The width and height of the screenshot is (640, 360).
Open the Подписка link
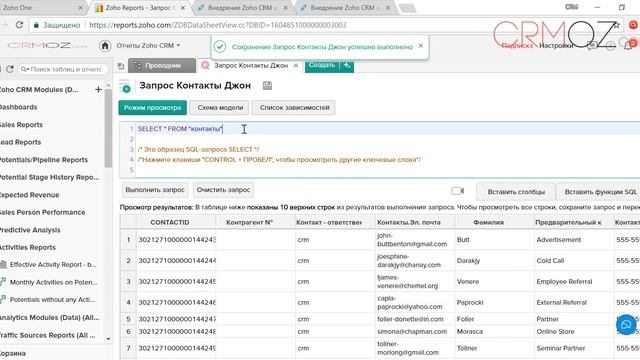(517, 46)
